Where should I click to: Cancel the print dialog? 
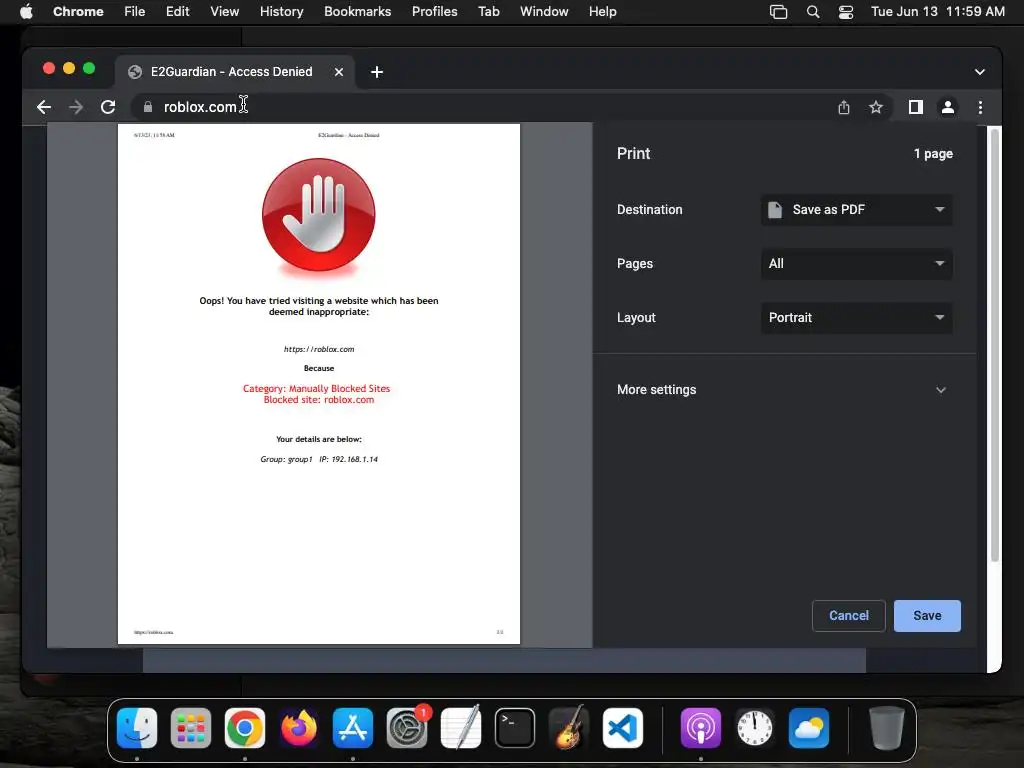click(848, 616)
